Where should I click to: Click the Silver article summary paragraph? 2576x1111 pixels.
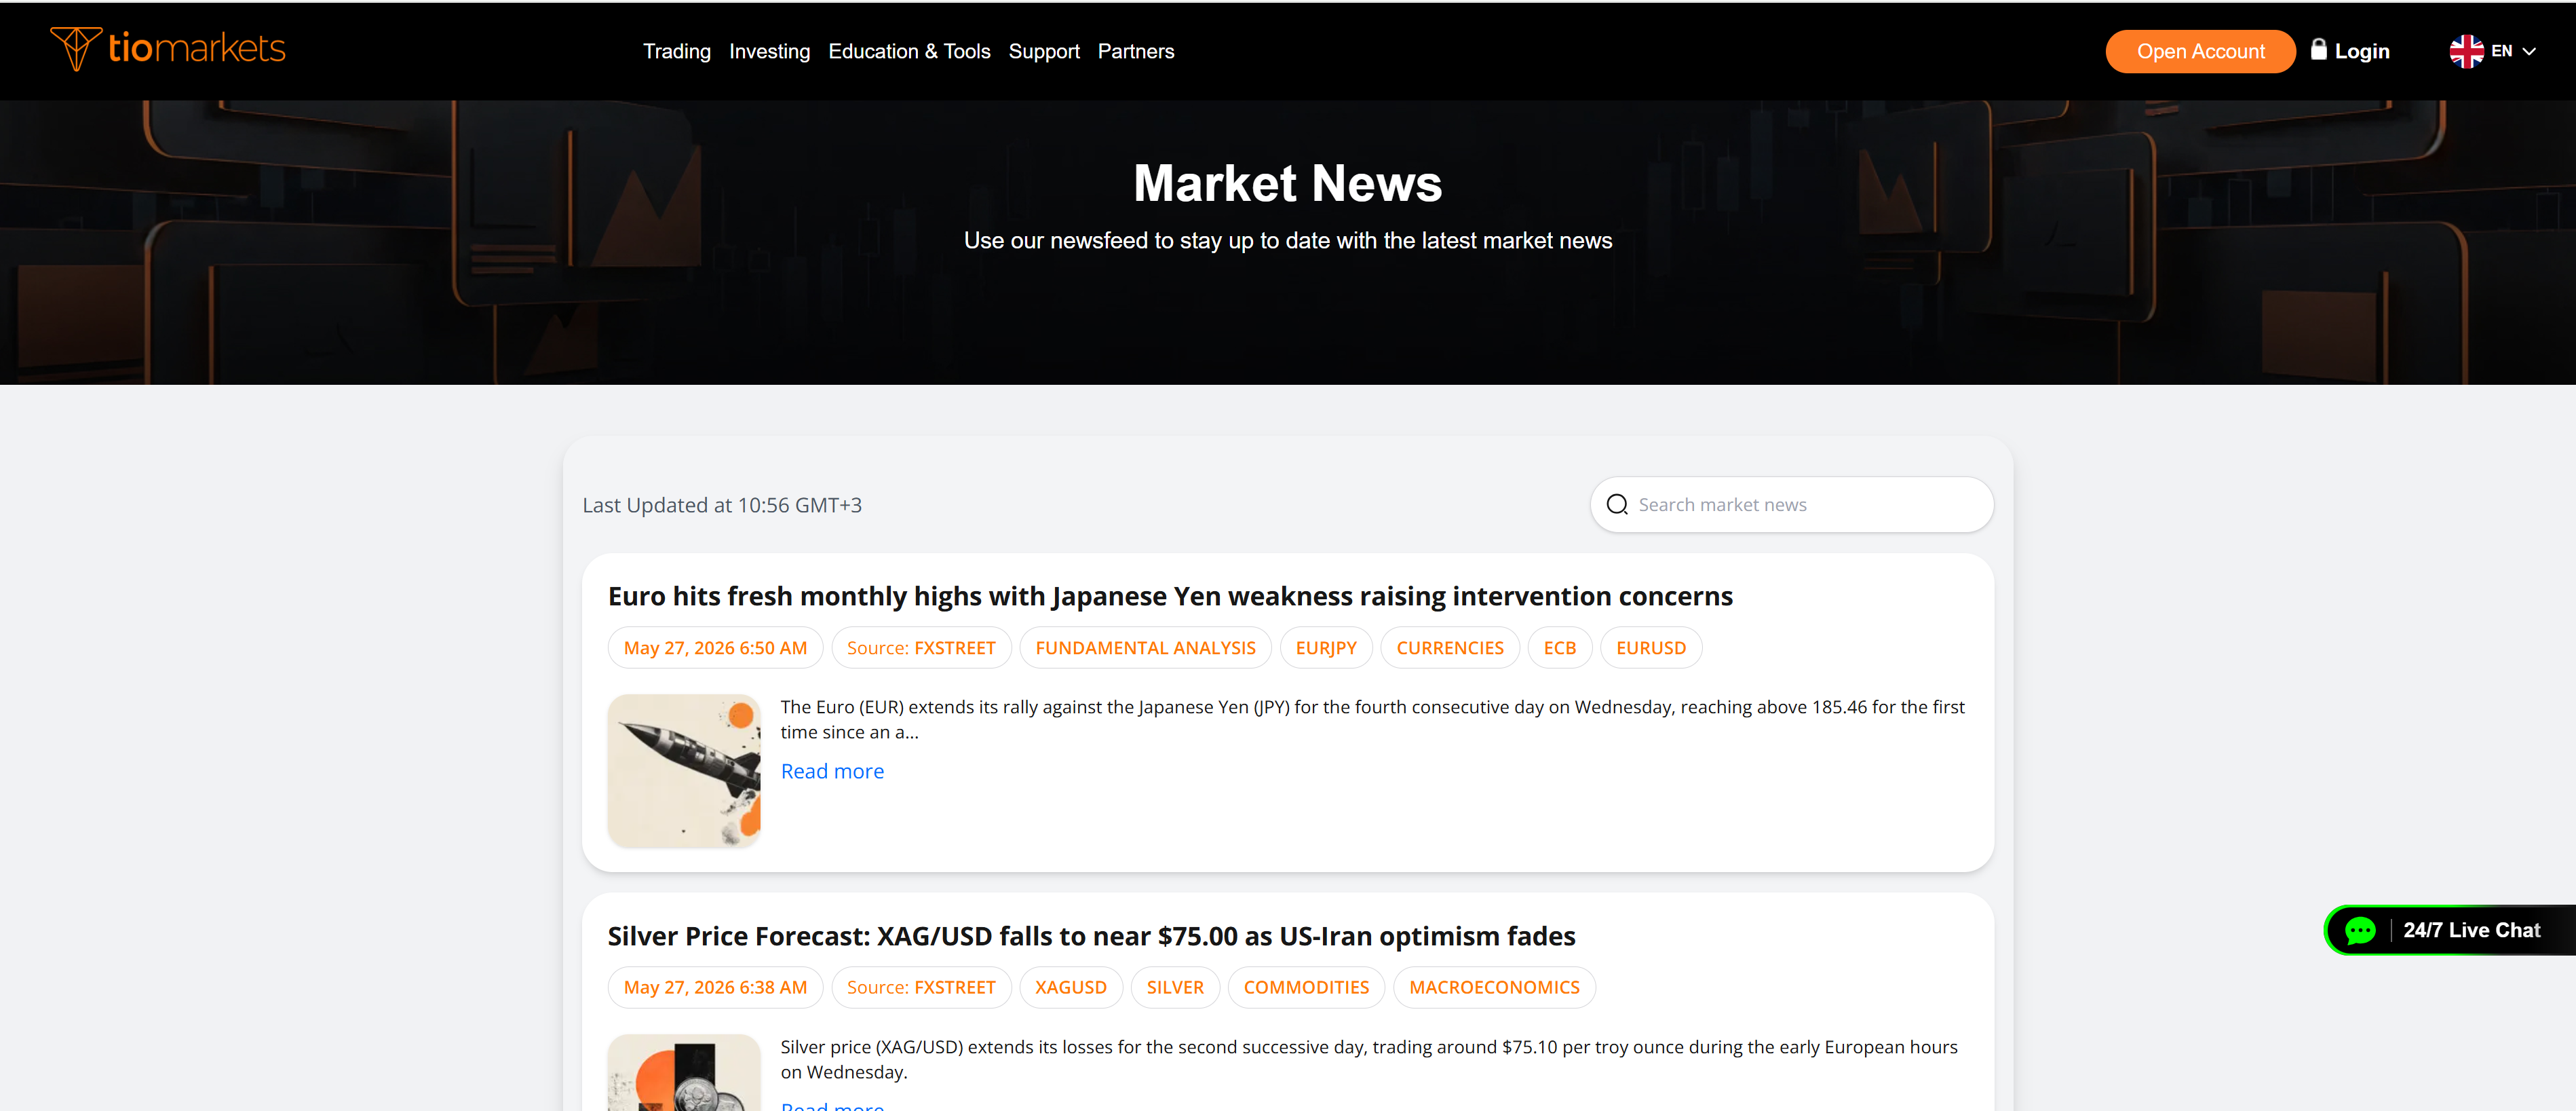(1369, 1059)
